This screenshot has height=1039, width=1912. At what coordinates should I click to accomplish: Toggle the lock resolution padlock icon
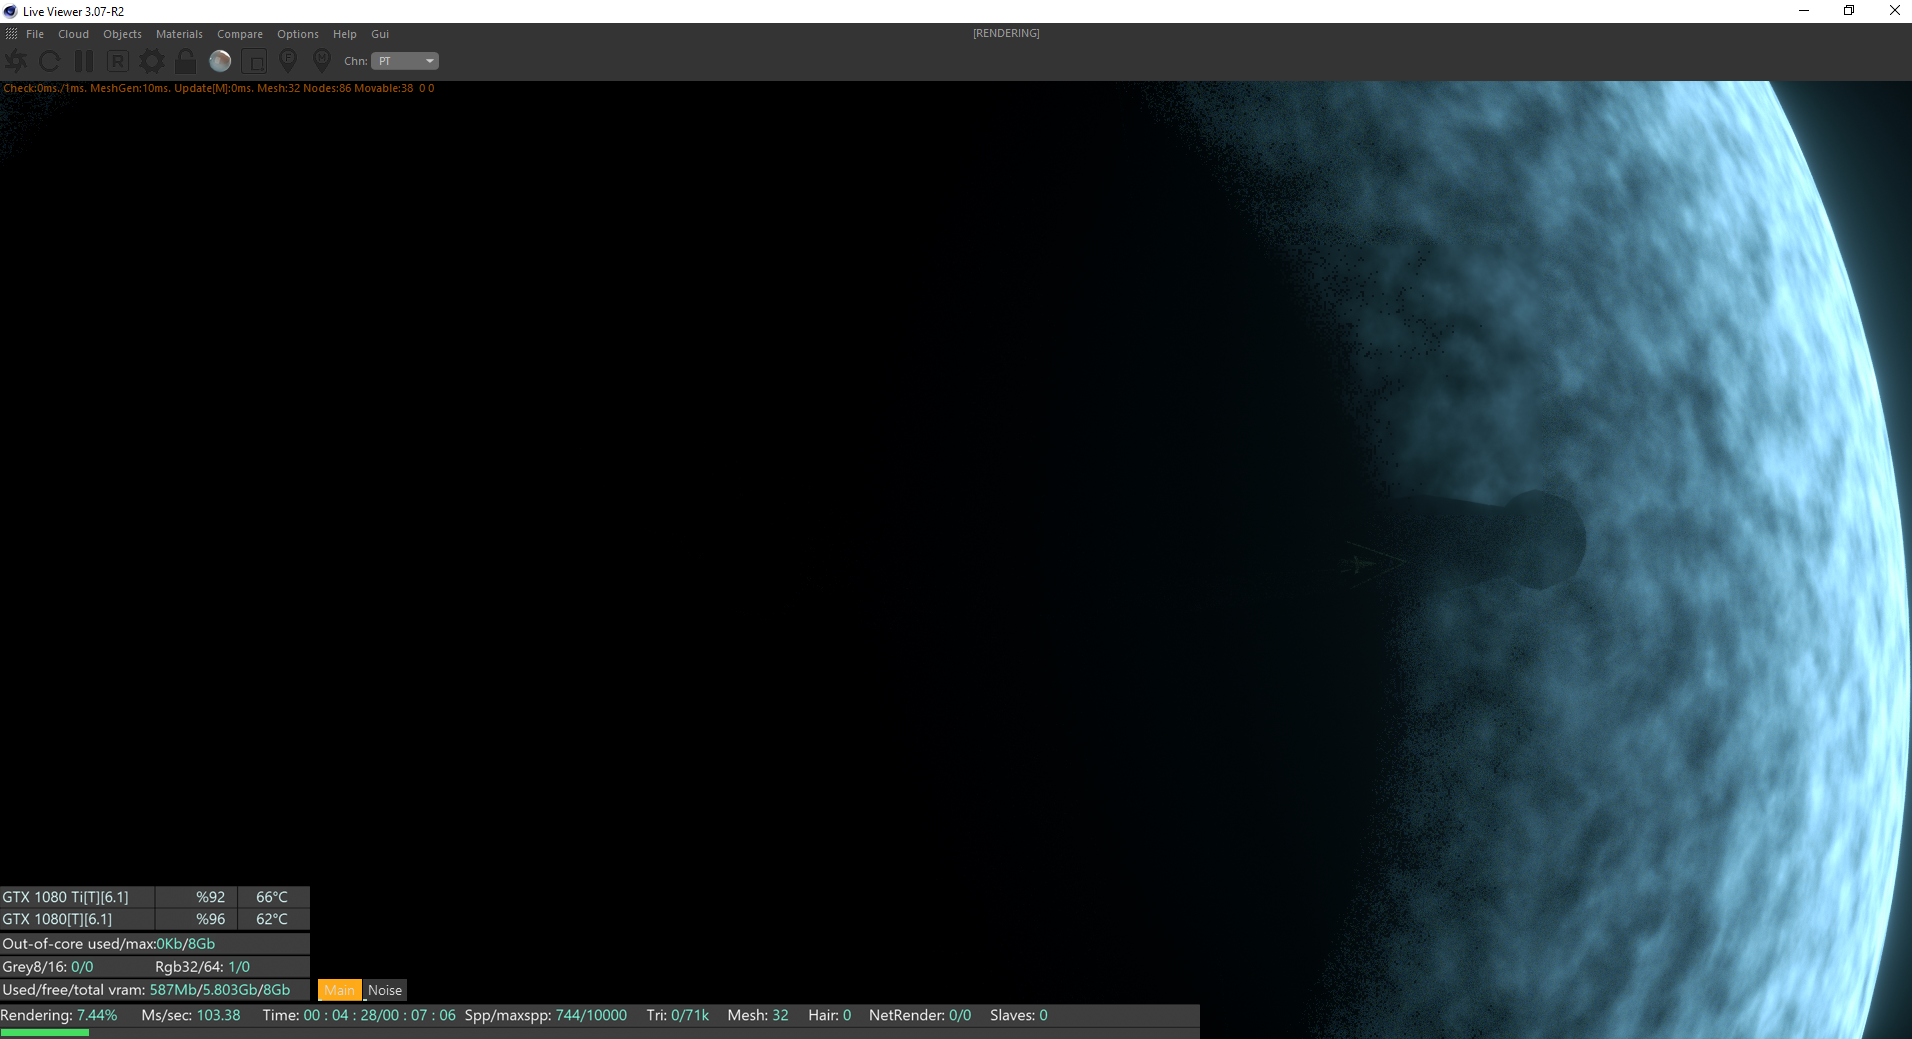[185, 61]
